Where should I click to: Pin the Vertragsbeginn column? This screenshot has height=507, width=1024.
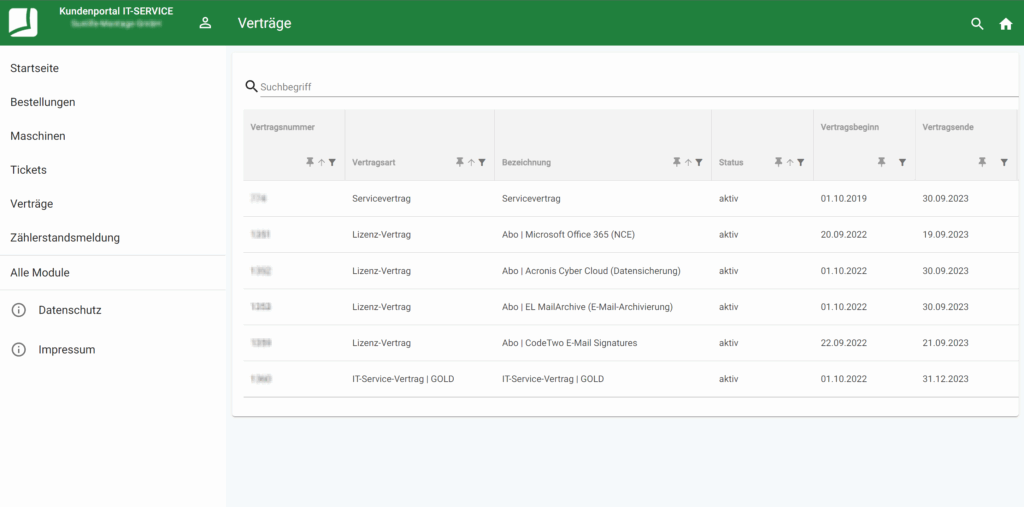click(x=881, y=162)
